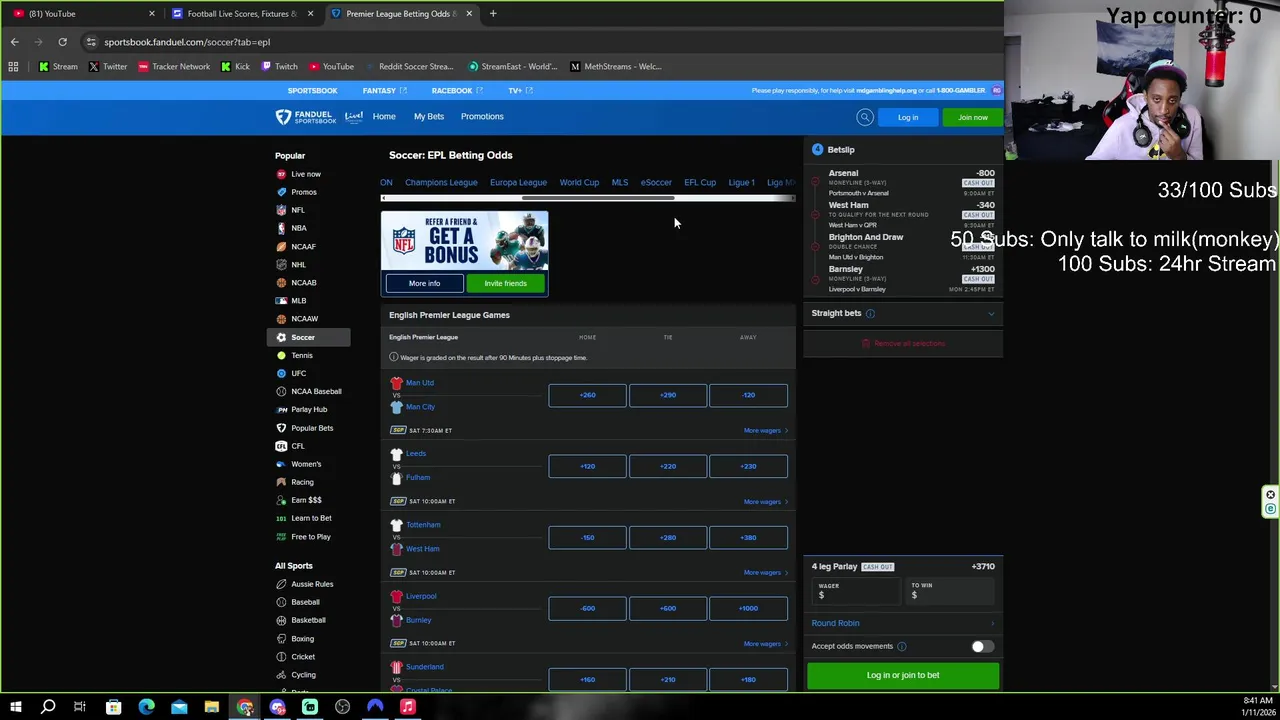Switch to the EFL Cup tab
The image size is (1280, 720).
pyautogui.click(x=700, y=183)
